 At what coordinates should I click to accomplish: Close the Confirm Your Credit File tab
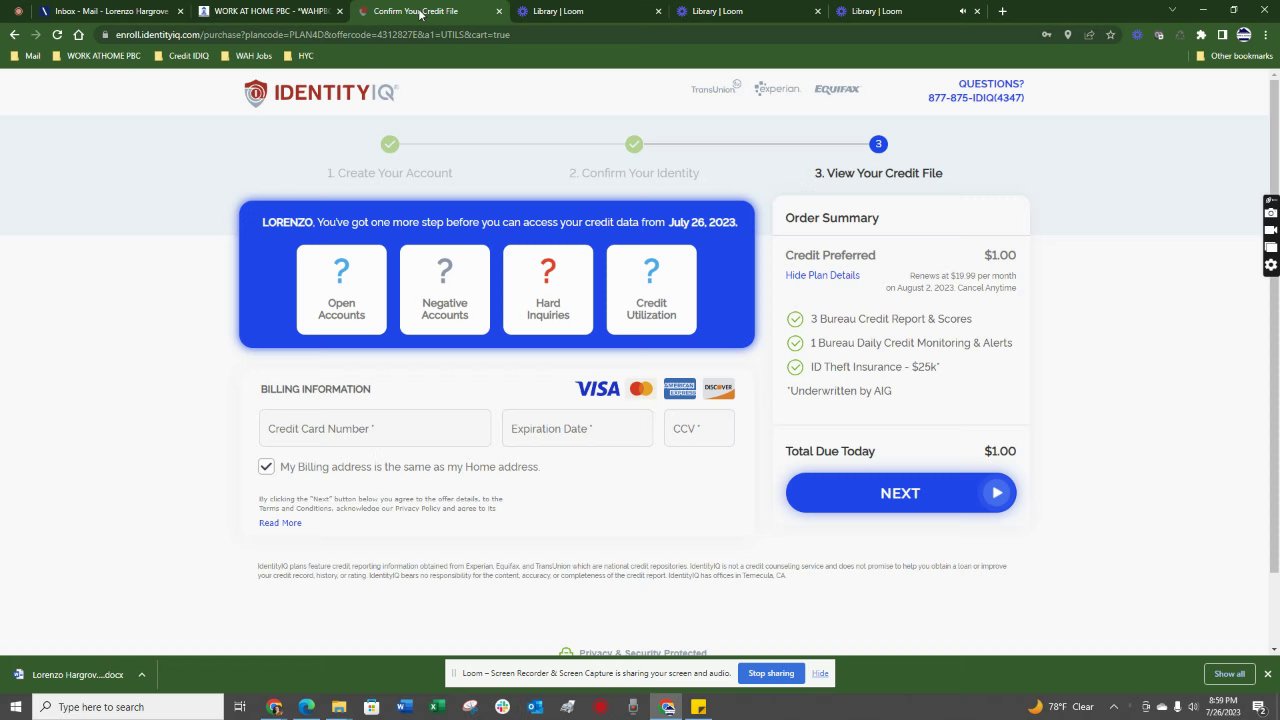click(x=499, y=11)
